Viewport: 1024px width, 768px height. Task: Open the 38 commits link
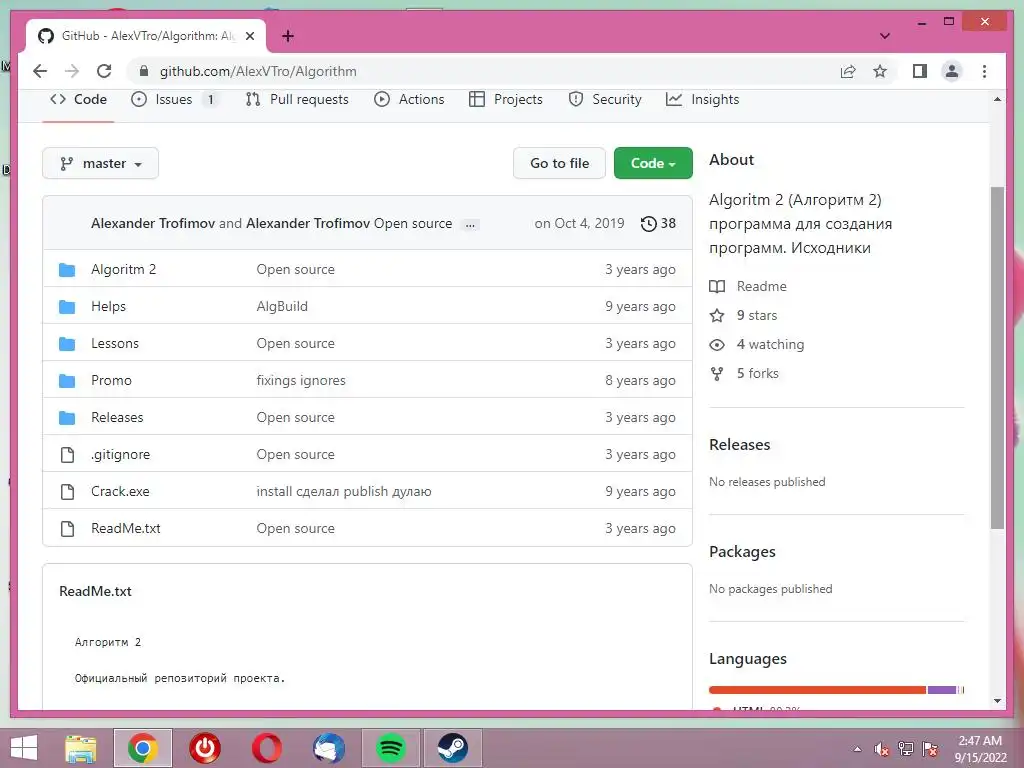pos(658,223)
